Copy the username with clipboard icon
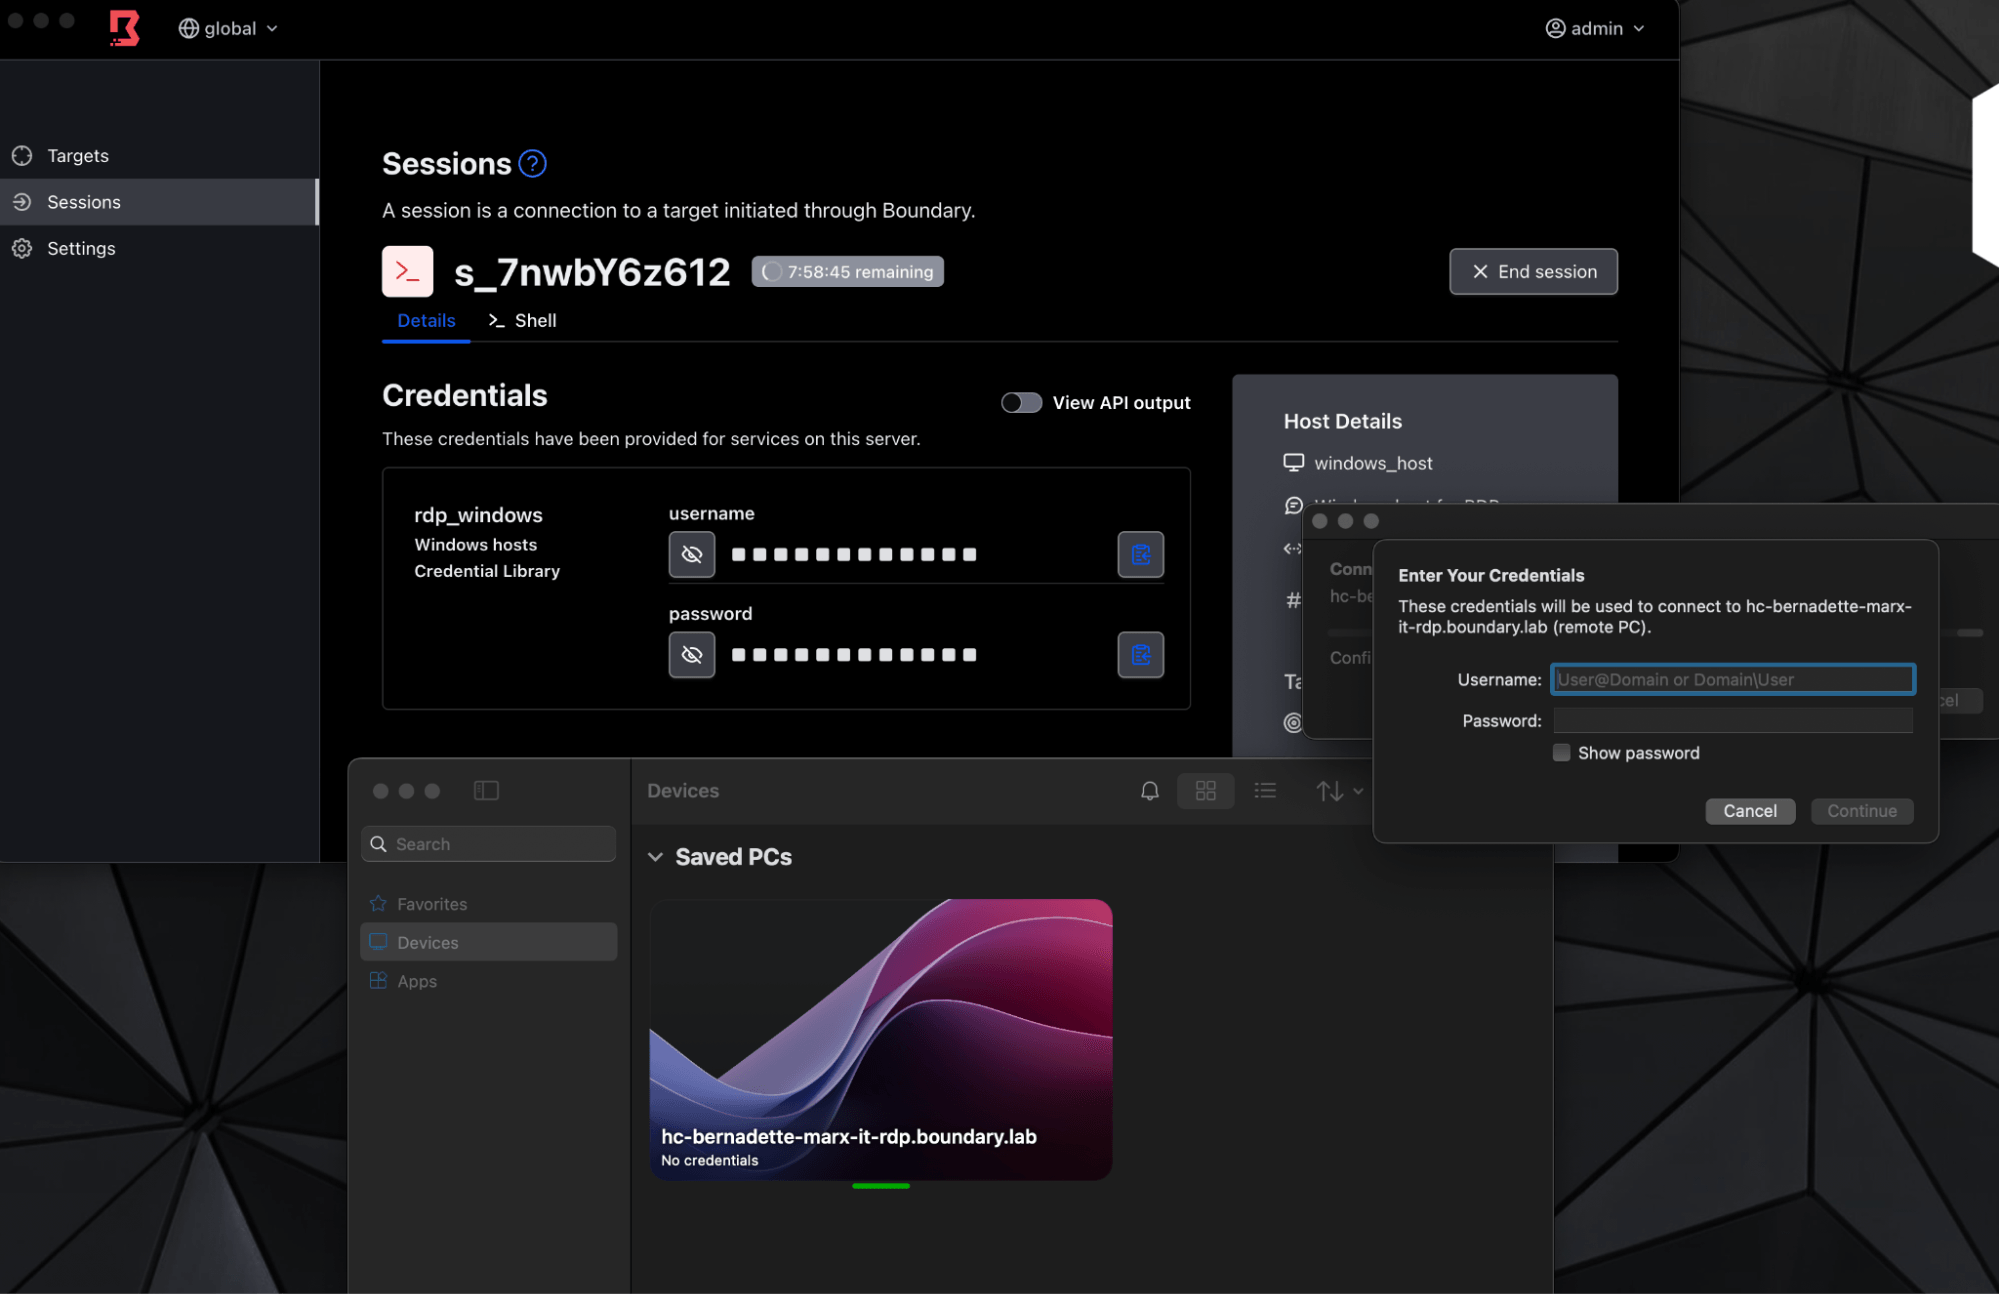Screen dimensions: 1999x1295 coord(1140,555)
